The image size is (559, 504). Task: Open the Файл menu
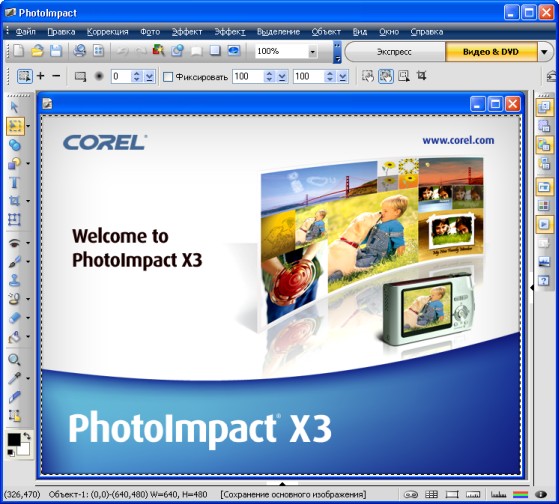[x=26, y=32]
